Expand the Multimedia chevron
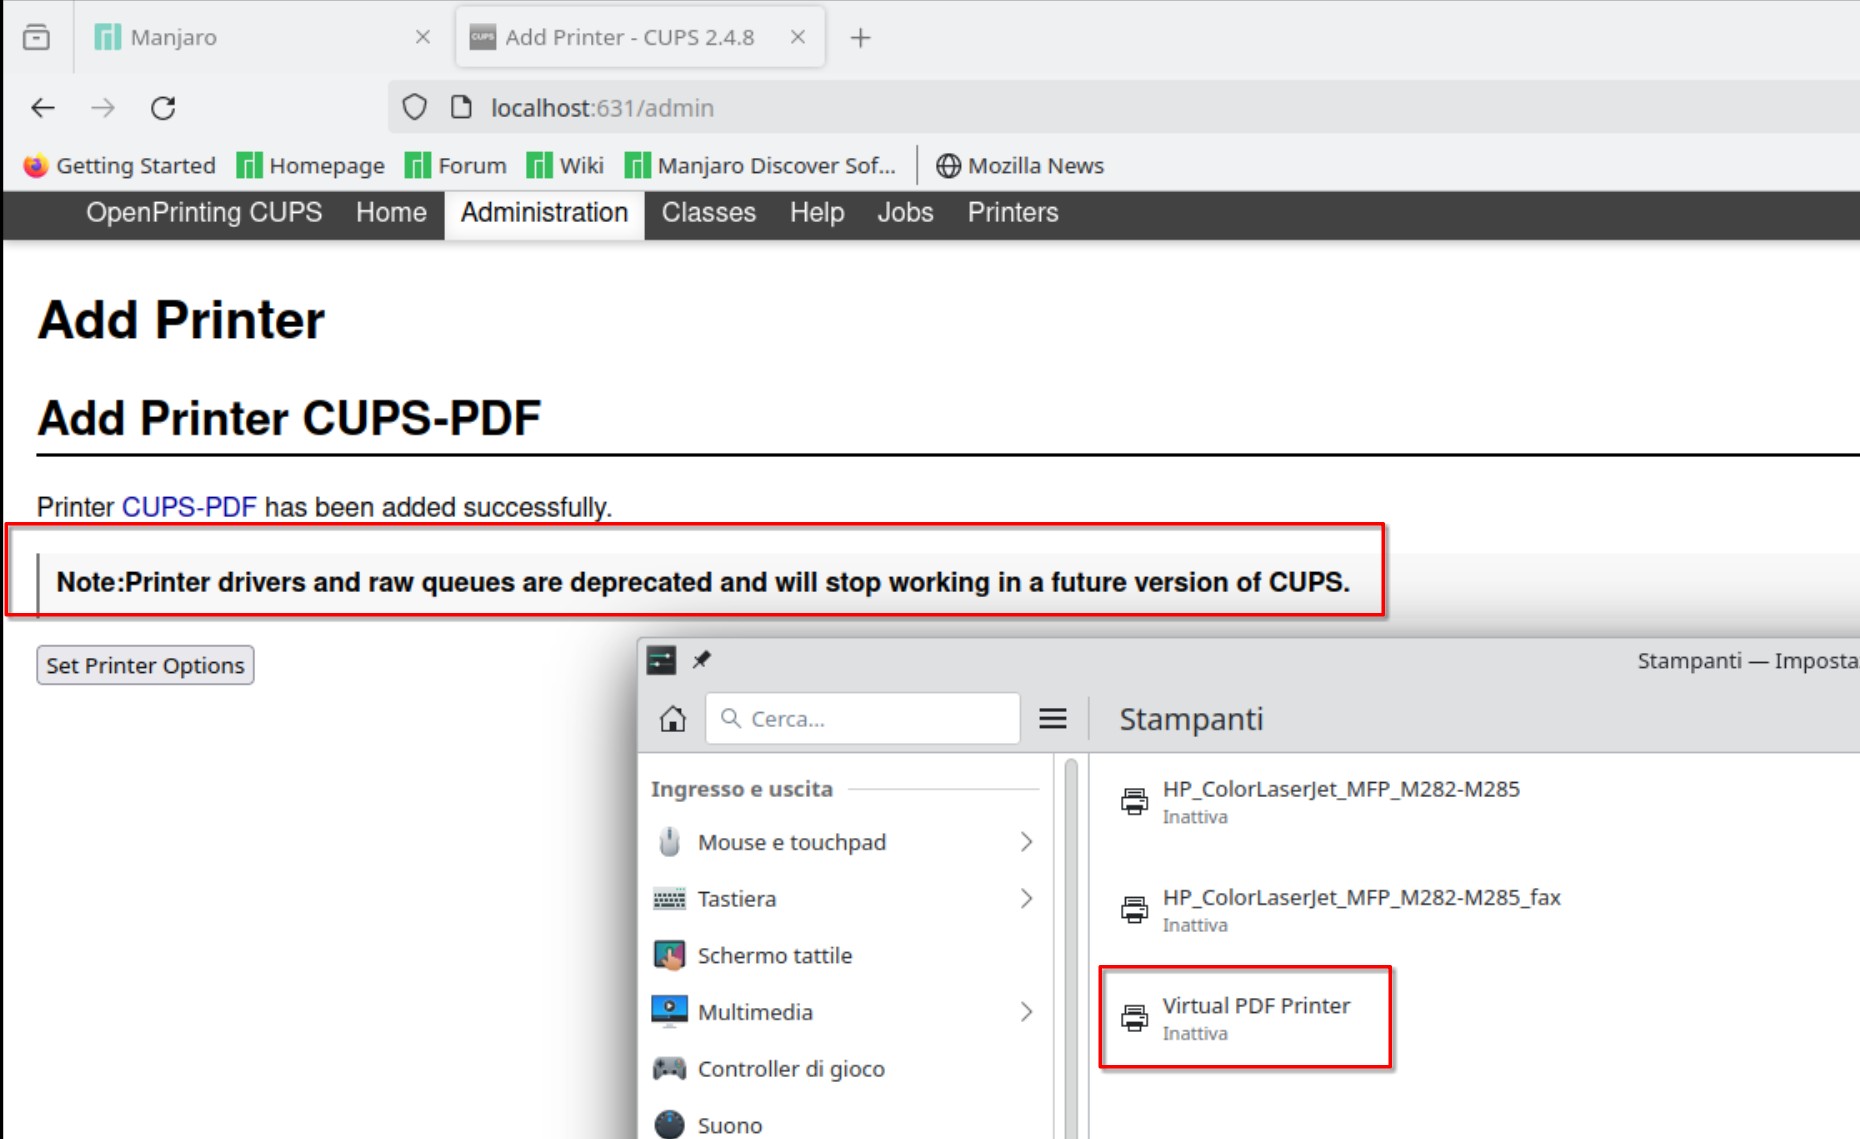Image resolution: width=1860 pixels, height=1139 pixels. (x=1026, y=1012)
